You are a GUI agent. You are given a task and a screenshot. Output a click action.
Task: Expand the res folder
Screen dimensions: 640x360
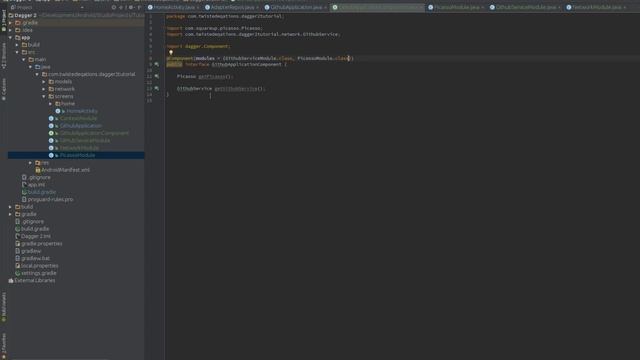31,162
